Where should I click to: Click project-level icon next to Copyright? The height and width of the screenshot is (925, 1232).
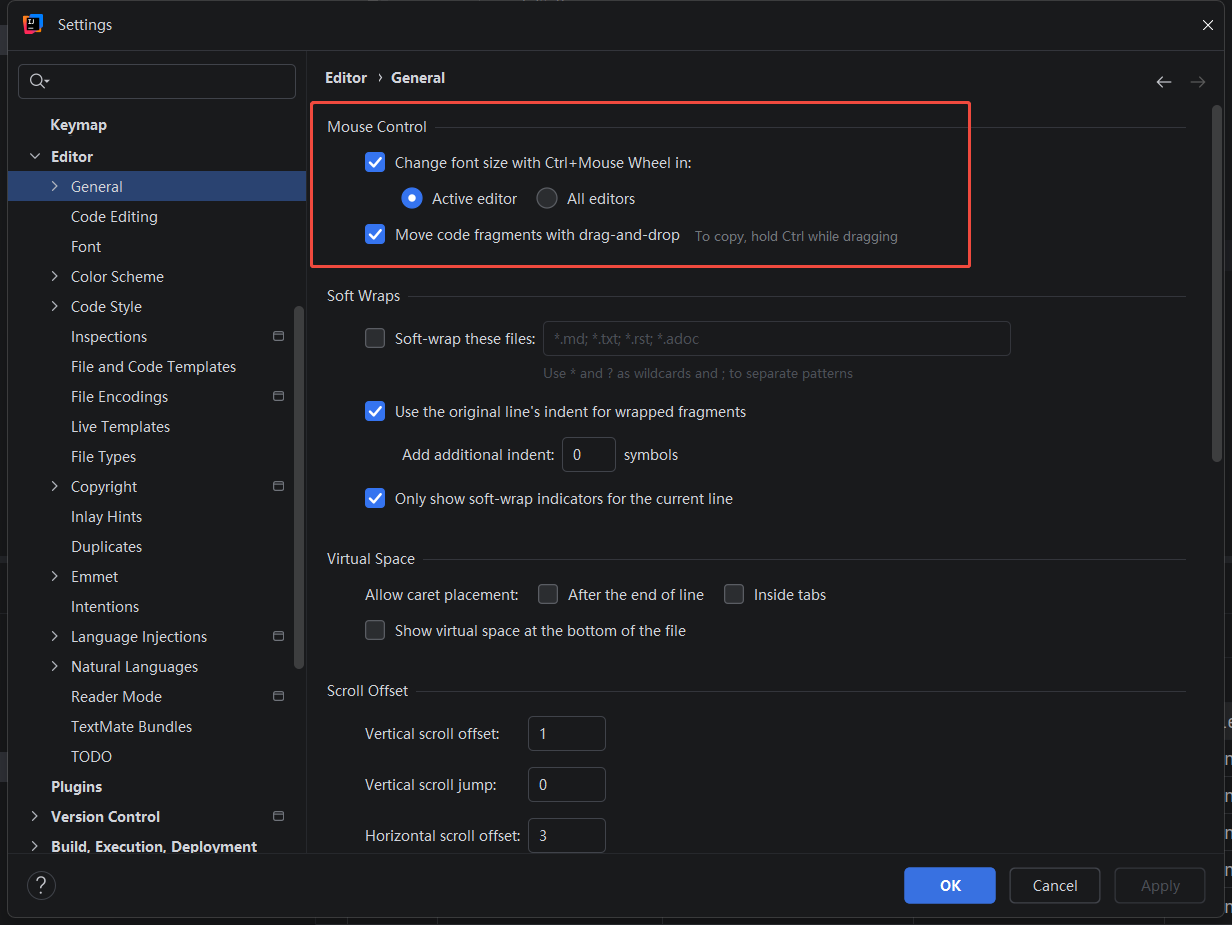[x=279, y=487]
